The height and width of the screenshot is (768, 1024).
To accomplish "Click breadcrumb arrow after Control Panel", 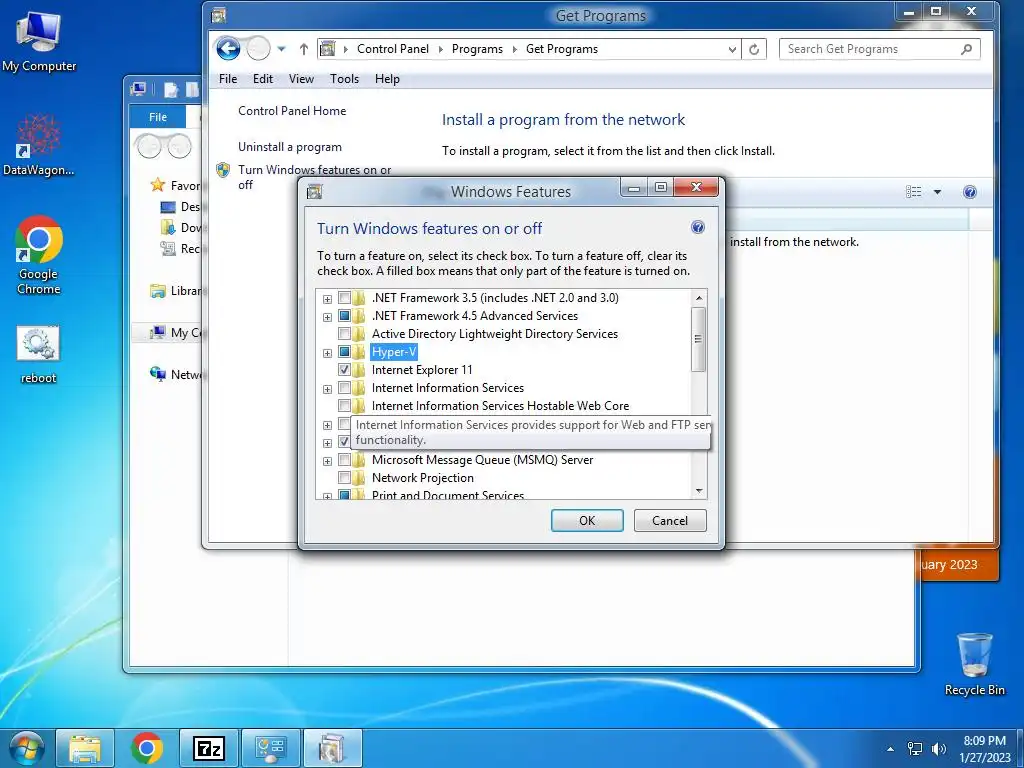I will click(x=440, y=50).
